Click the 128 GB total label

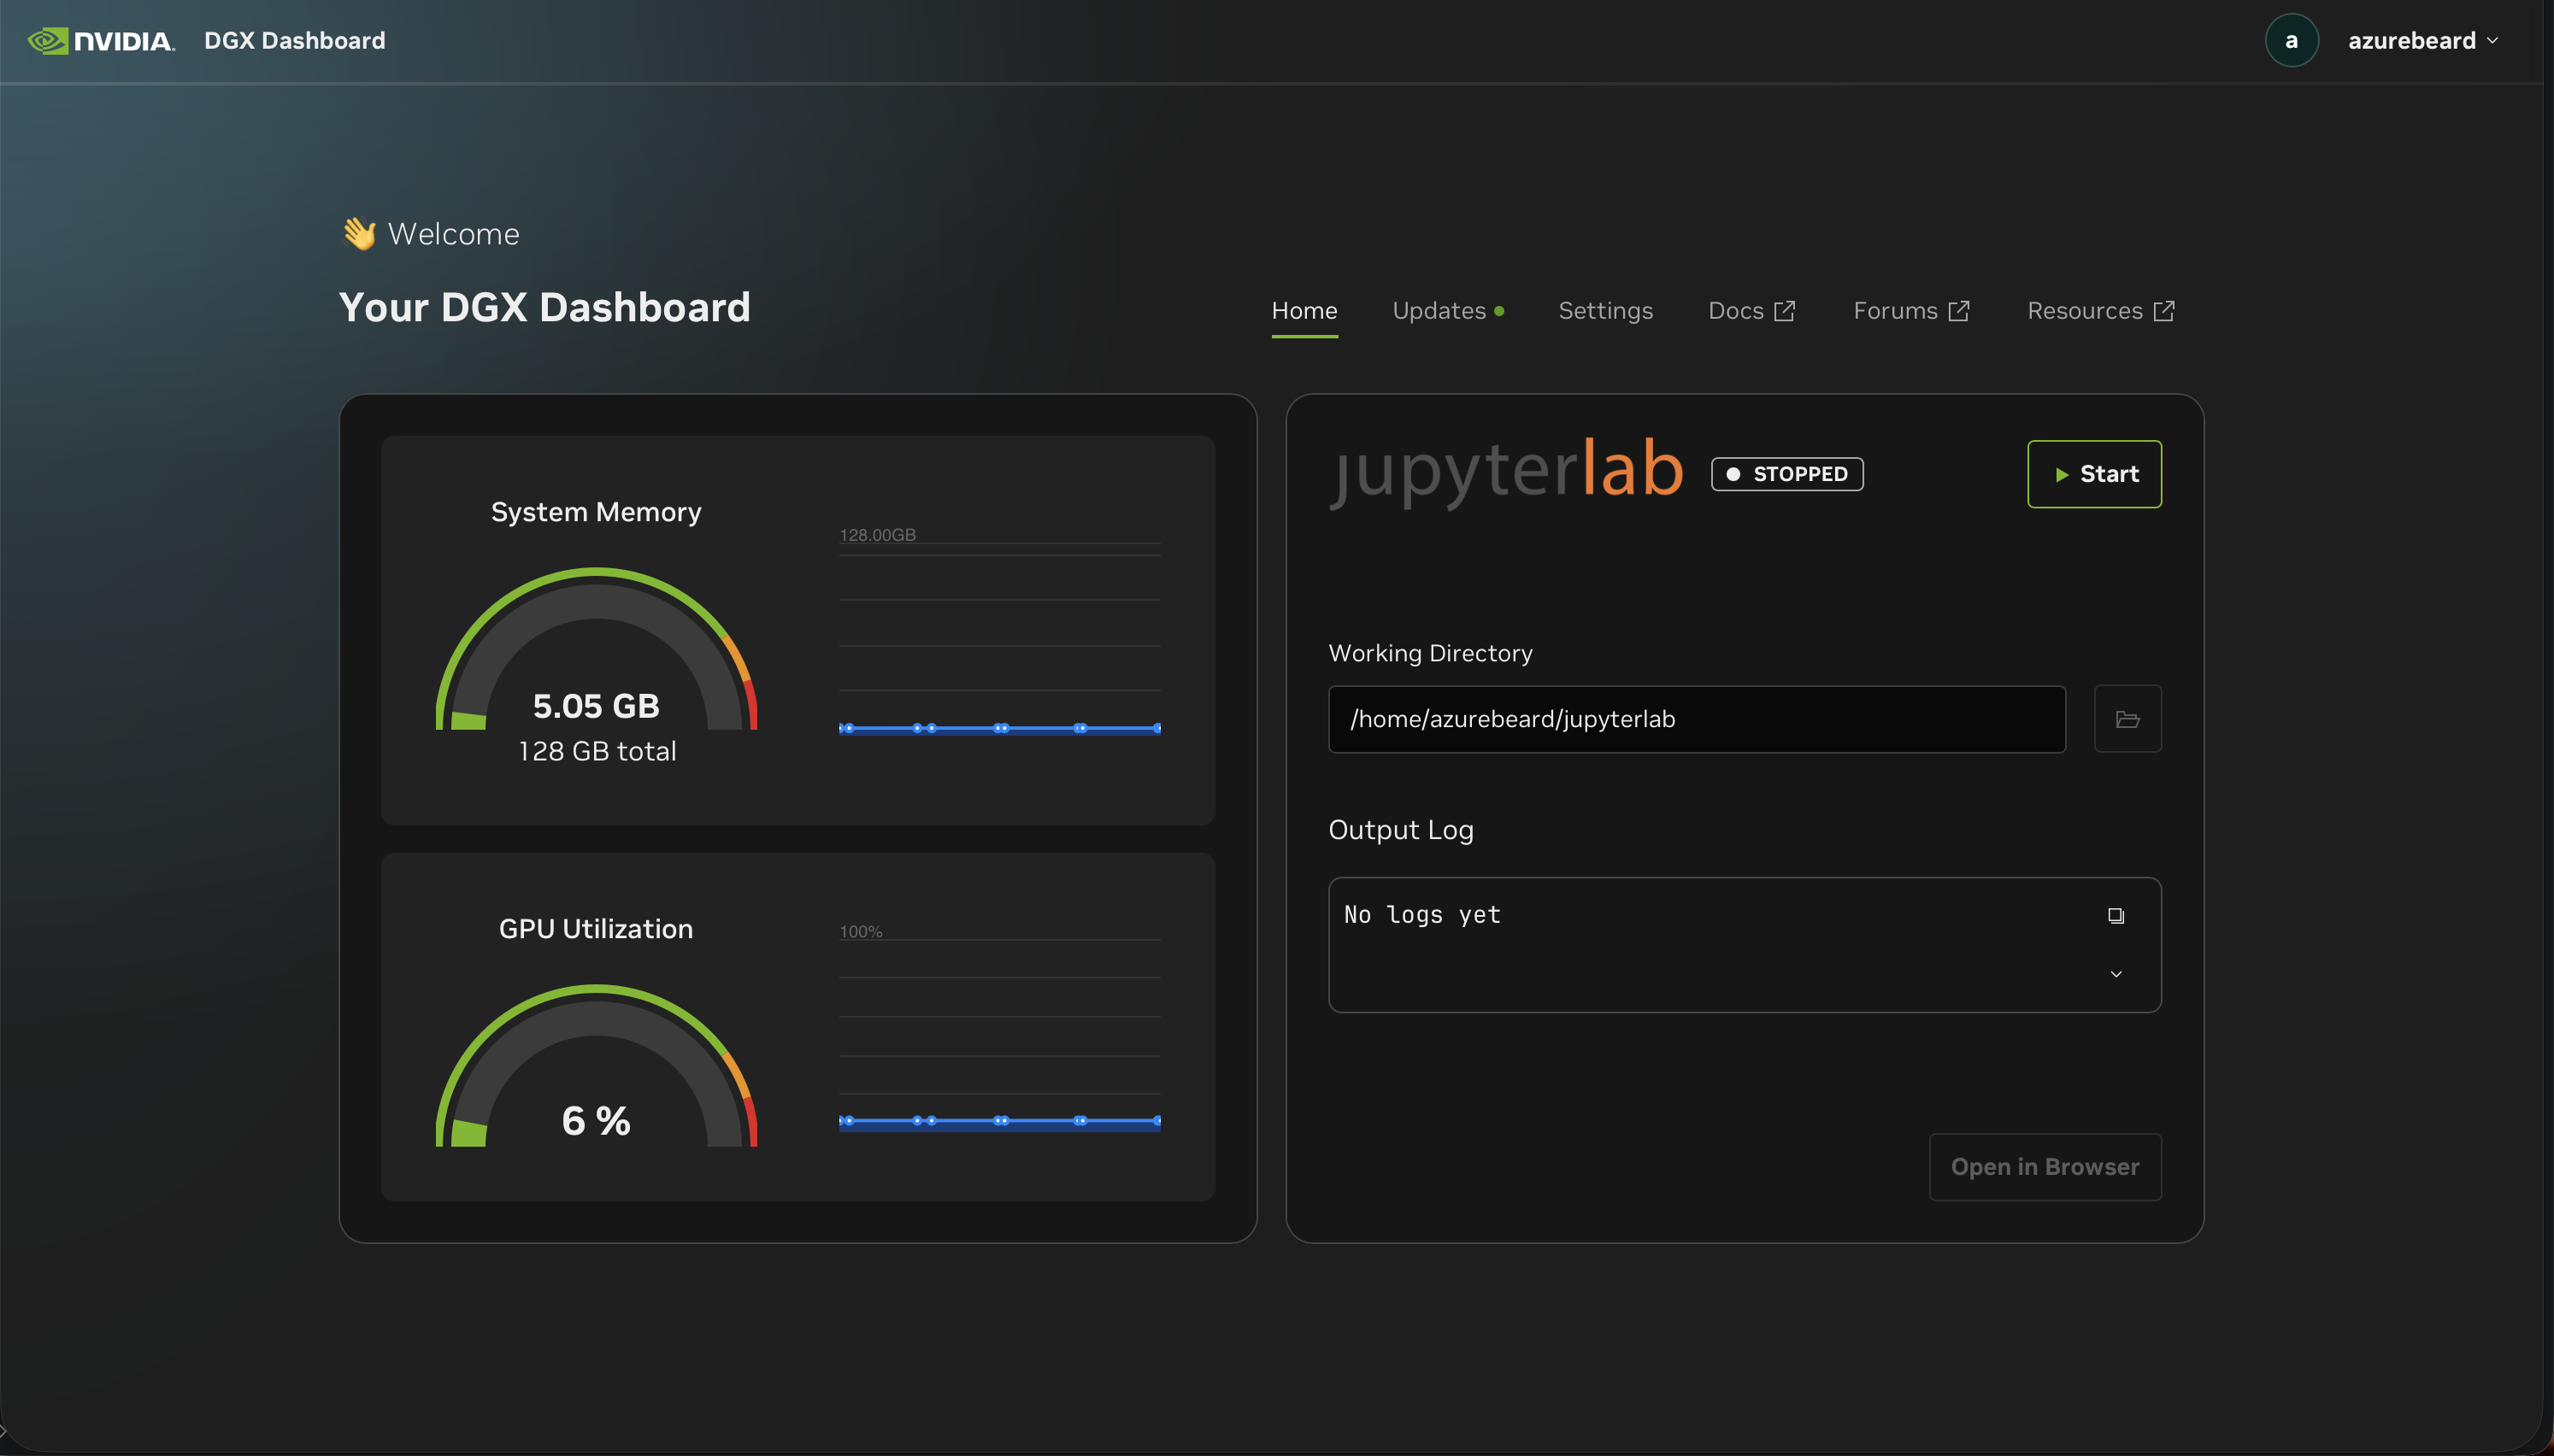pyautogui.click(x=597, y=751)
